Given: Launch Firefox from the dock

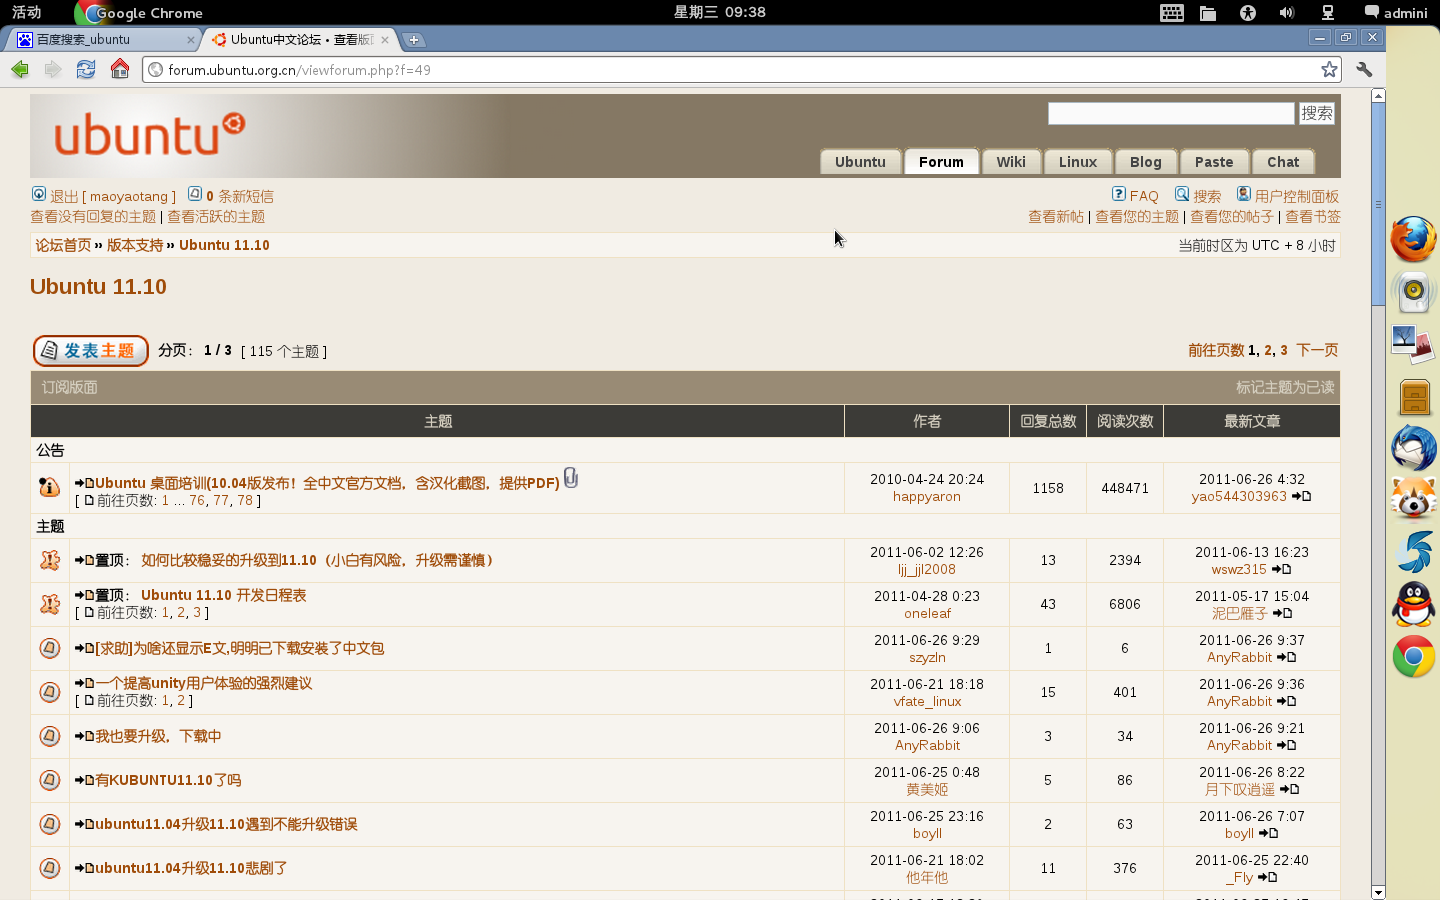Looking at the screenshot, I should [1413, 240].
